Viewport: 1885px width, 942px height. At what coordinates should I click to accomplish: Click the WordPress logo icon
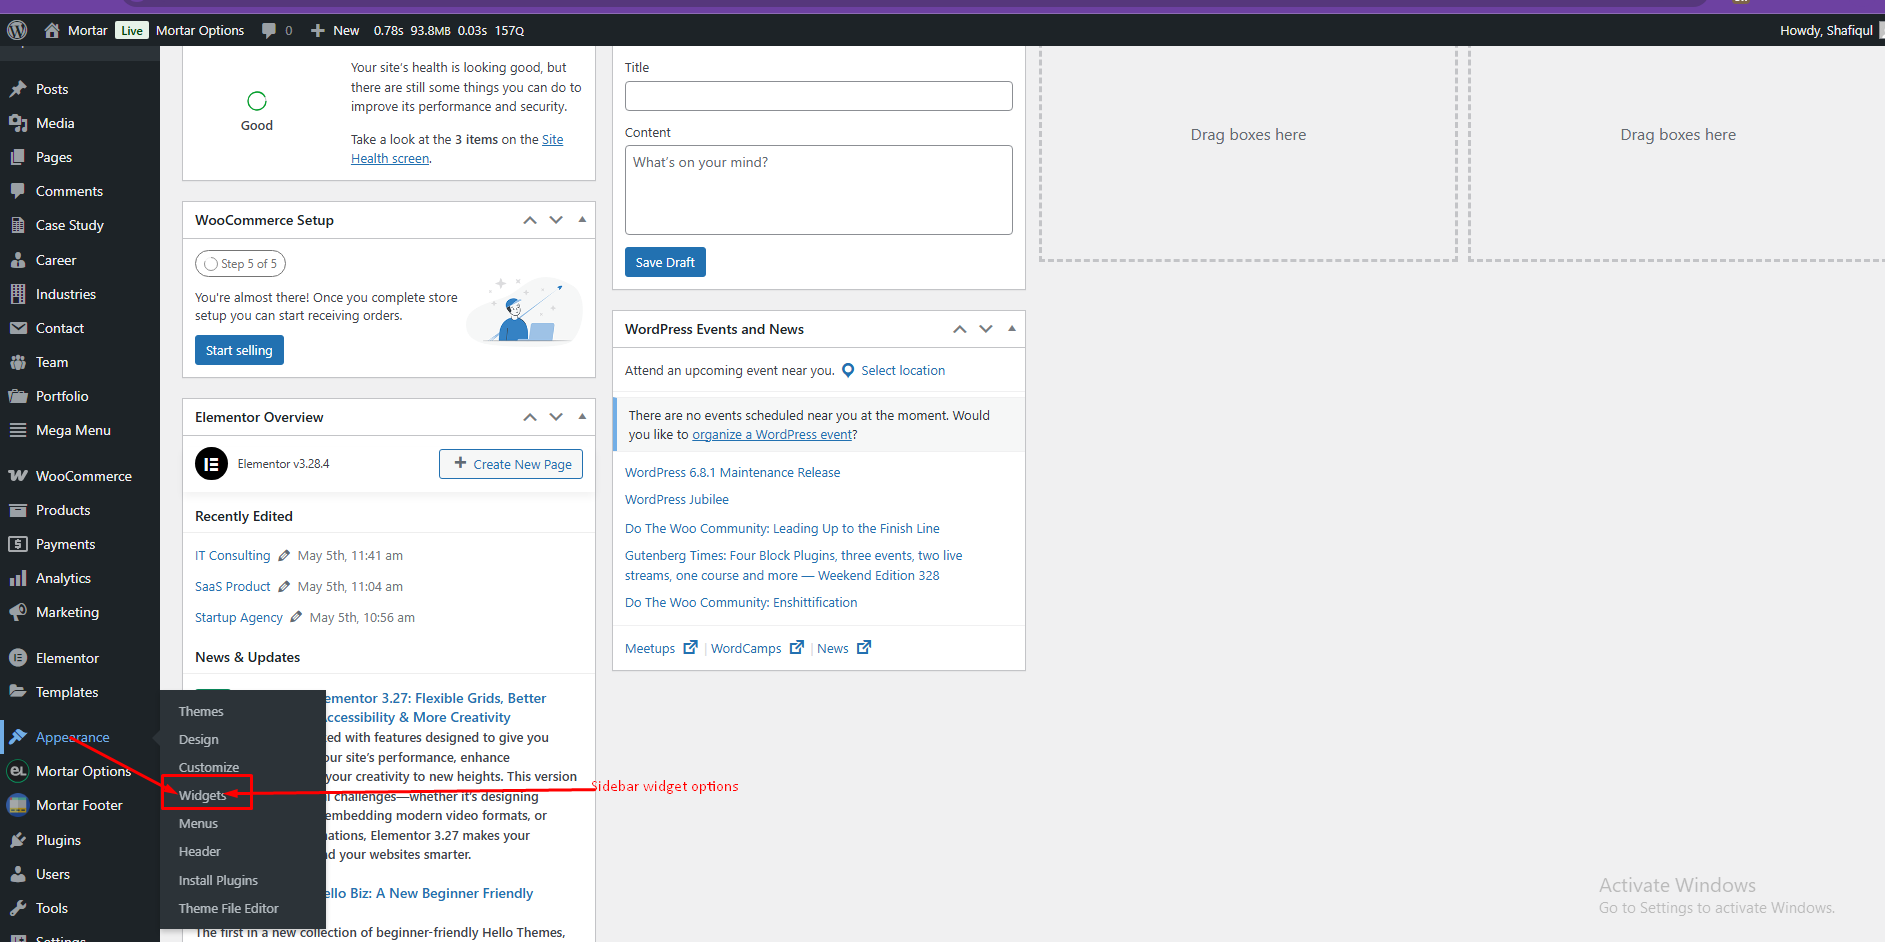[x=17, y=30]
